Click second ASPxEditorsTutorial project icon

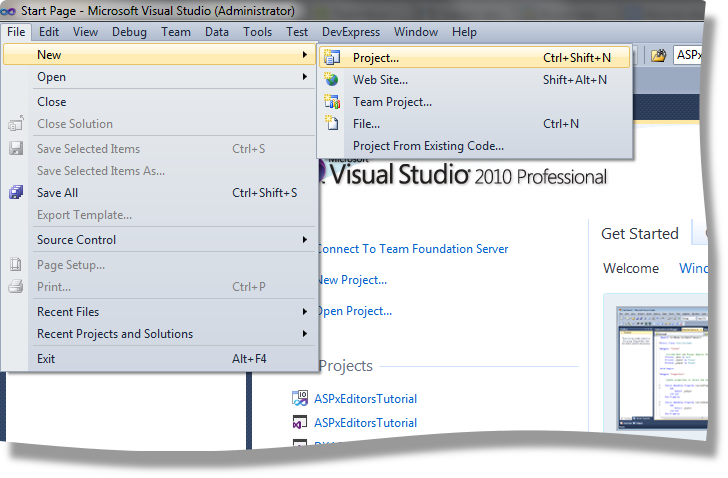tap(300, 422)
